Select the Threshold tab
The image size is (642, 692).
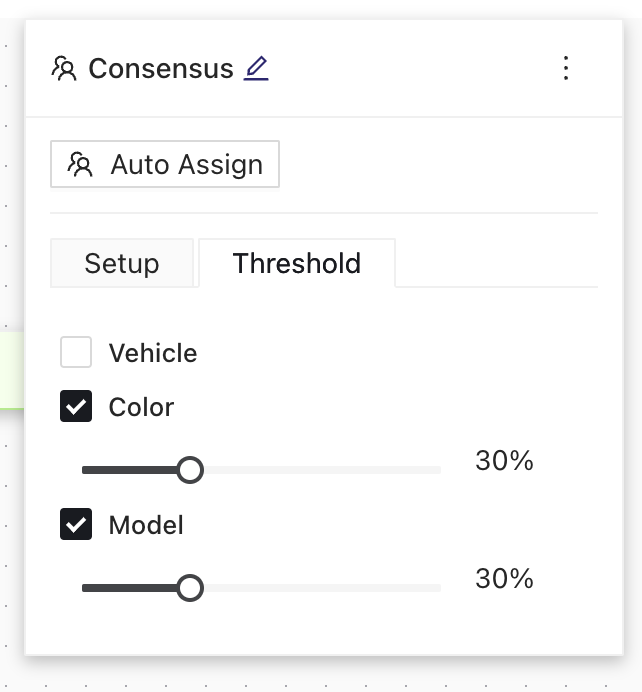coord(297,263)
